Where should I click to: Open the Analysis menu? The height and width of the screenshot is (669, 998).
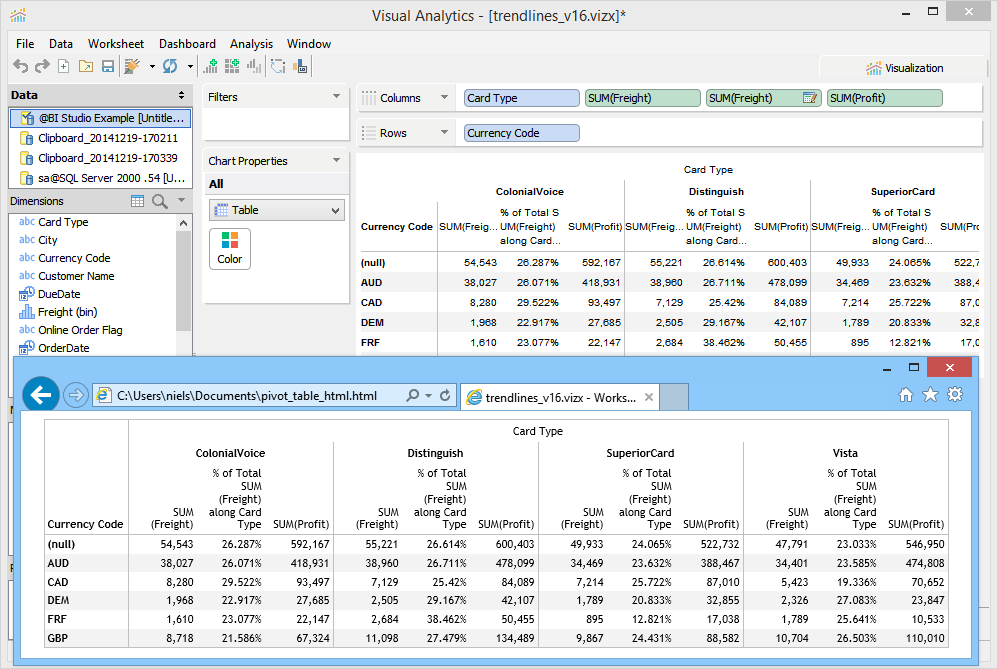tap(251, 44)
